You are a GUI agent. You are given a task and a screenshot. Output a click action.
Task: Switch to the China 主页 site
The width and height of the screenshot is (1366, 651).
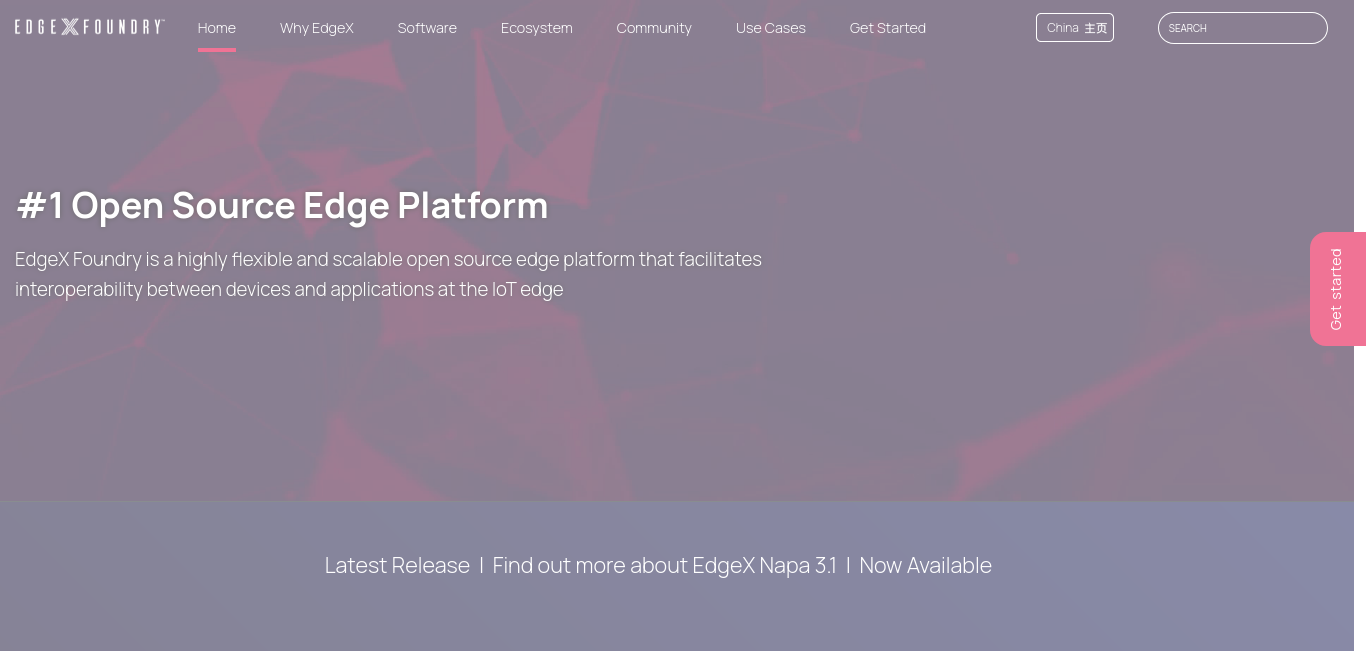click(1075, 28)
